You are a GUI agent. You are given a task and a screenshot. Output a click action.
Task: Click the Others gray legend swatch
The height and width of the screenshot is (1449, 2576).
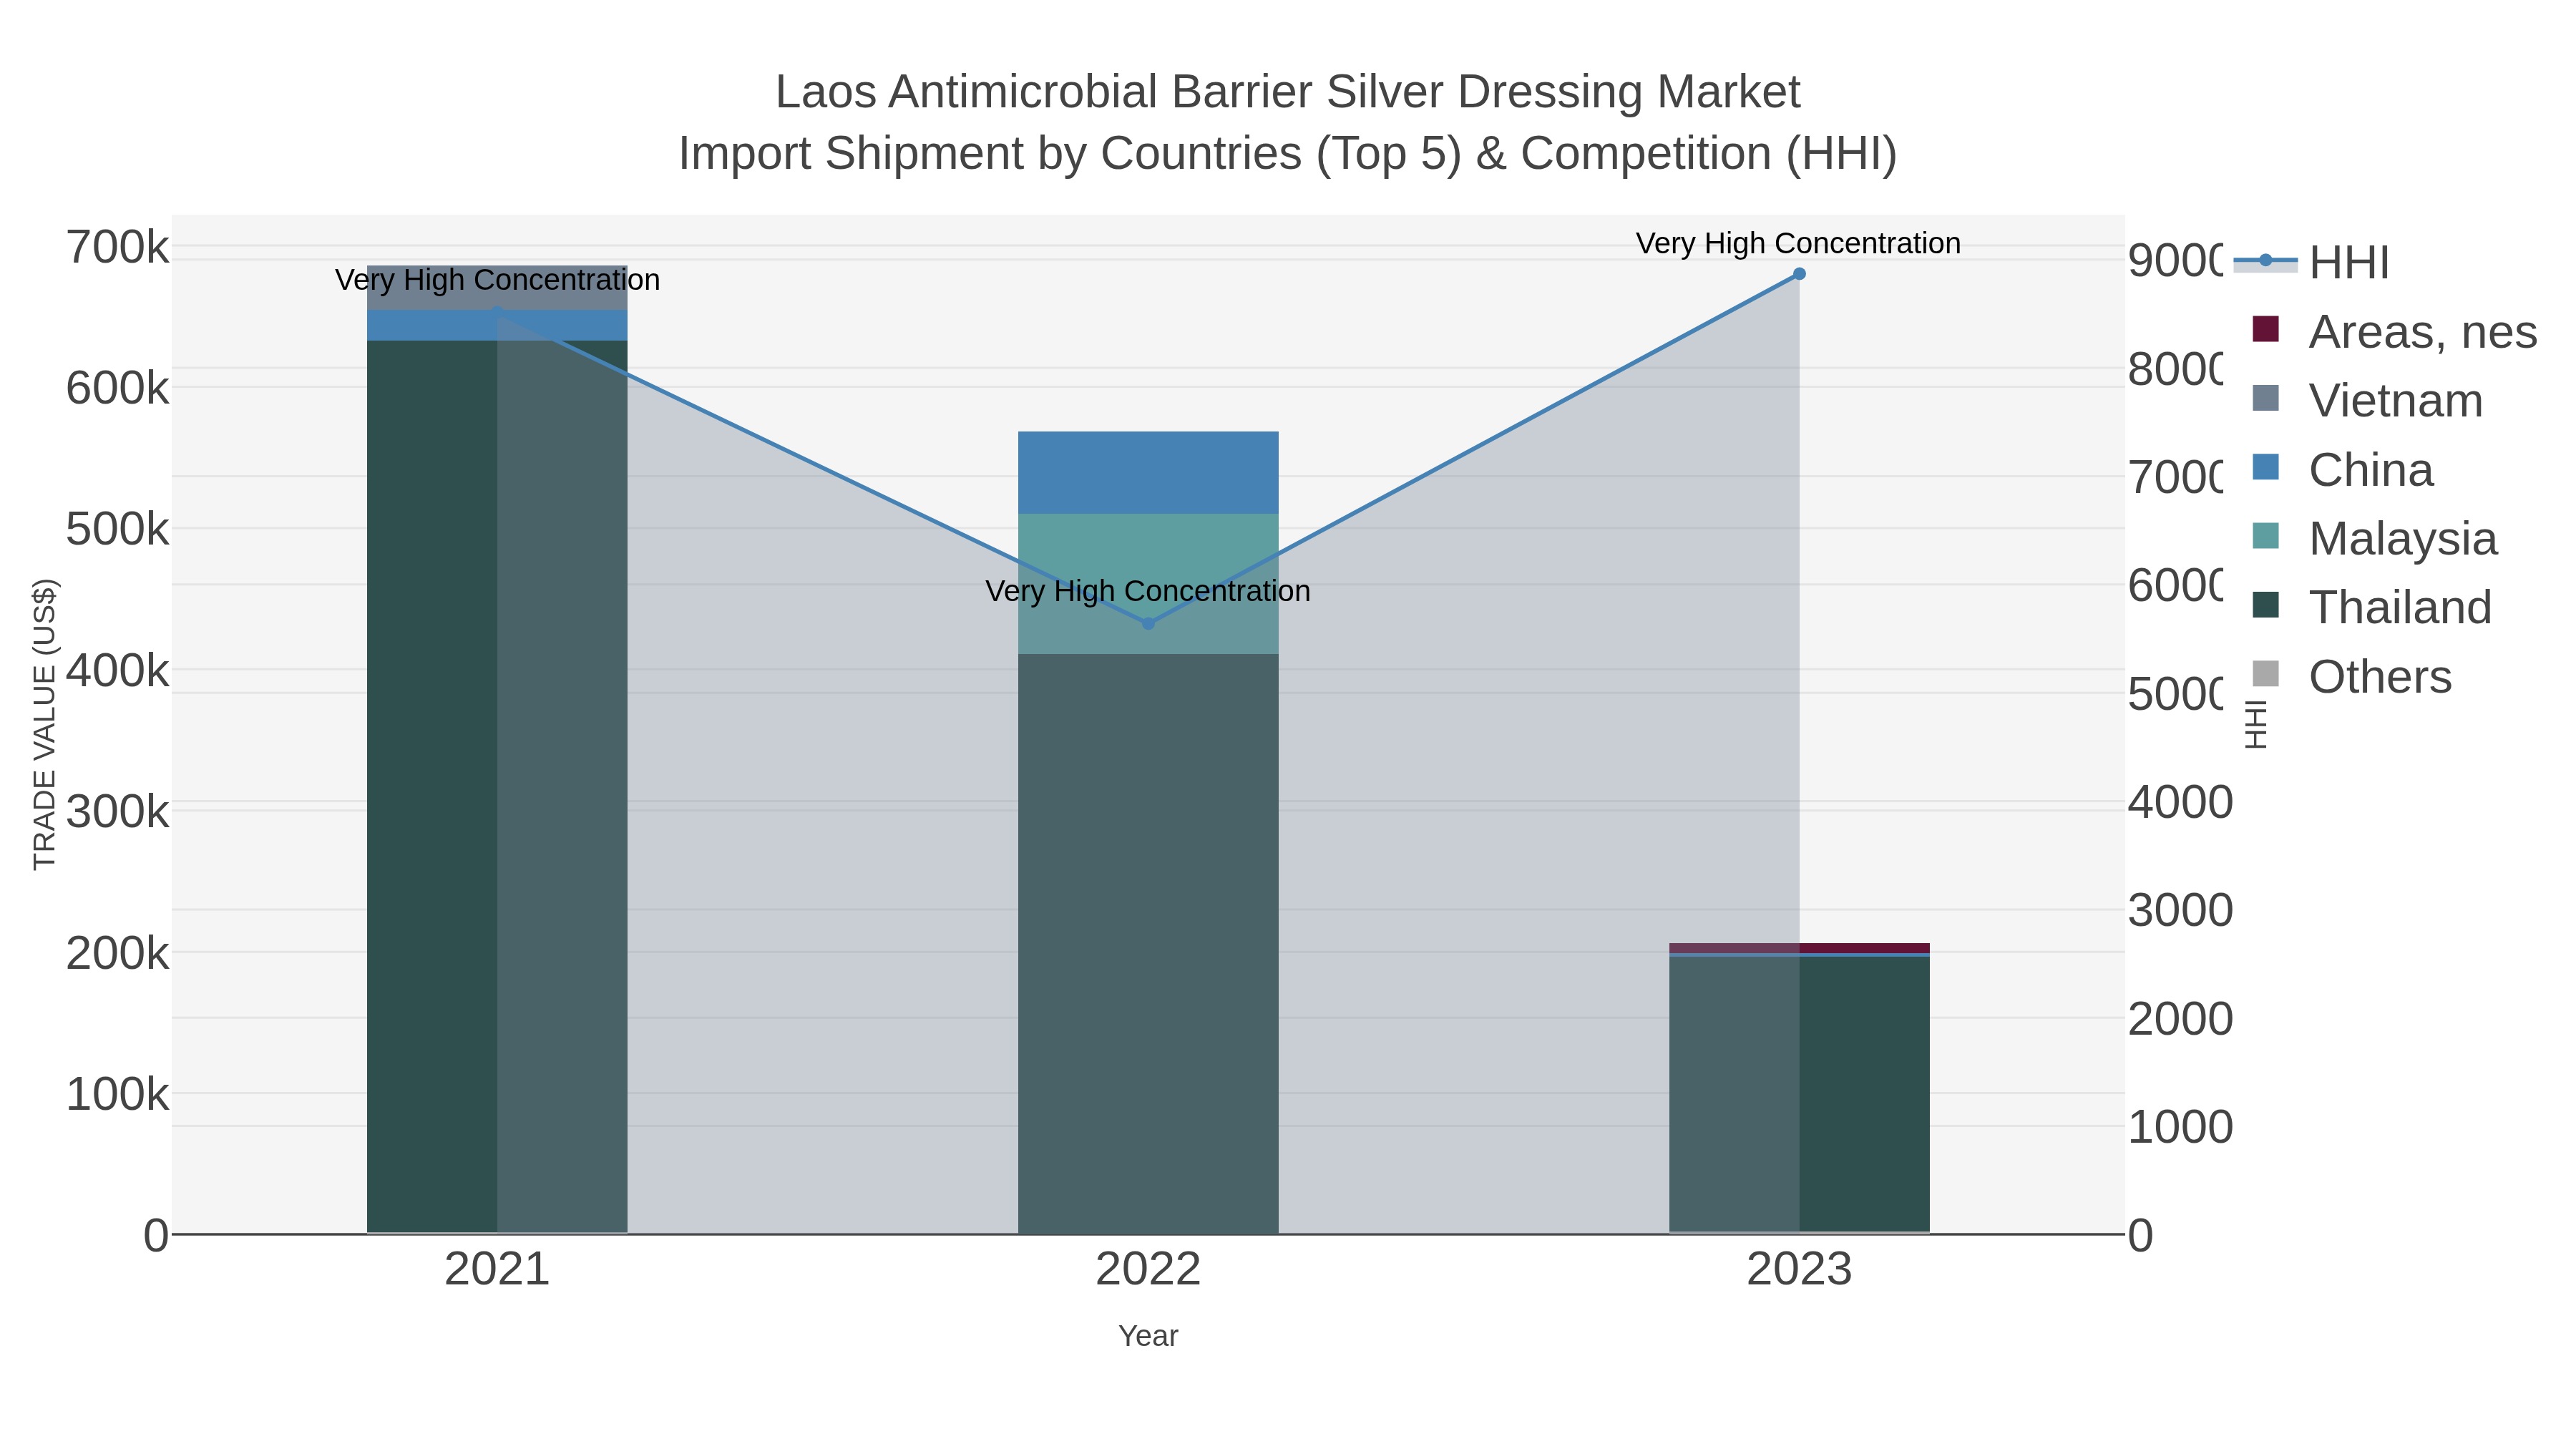(x=2265, y=674)
